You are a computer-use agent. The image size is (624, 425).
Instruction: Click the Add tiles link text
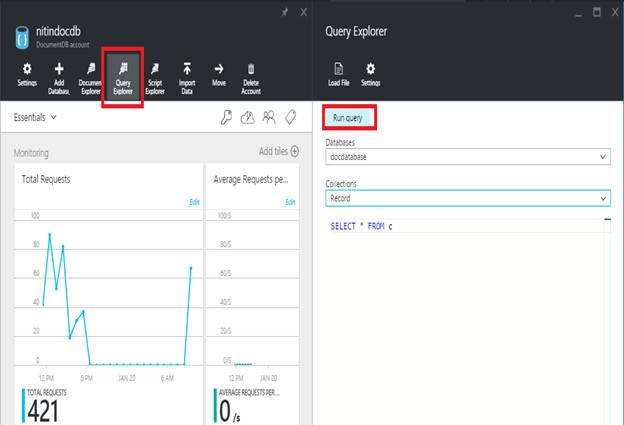[x=273, y=151]
